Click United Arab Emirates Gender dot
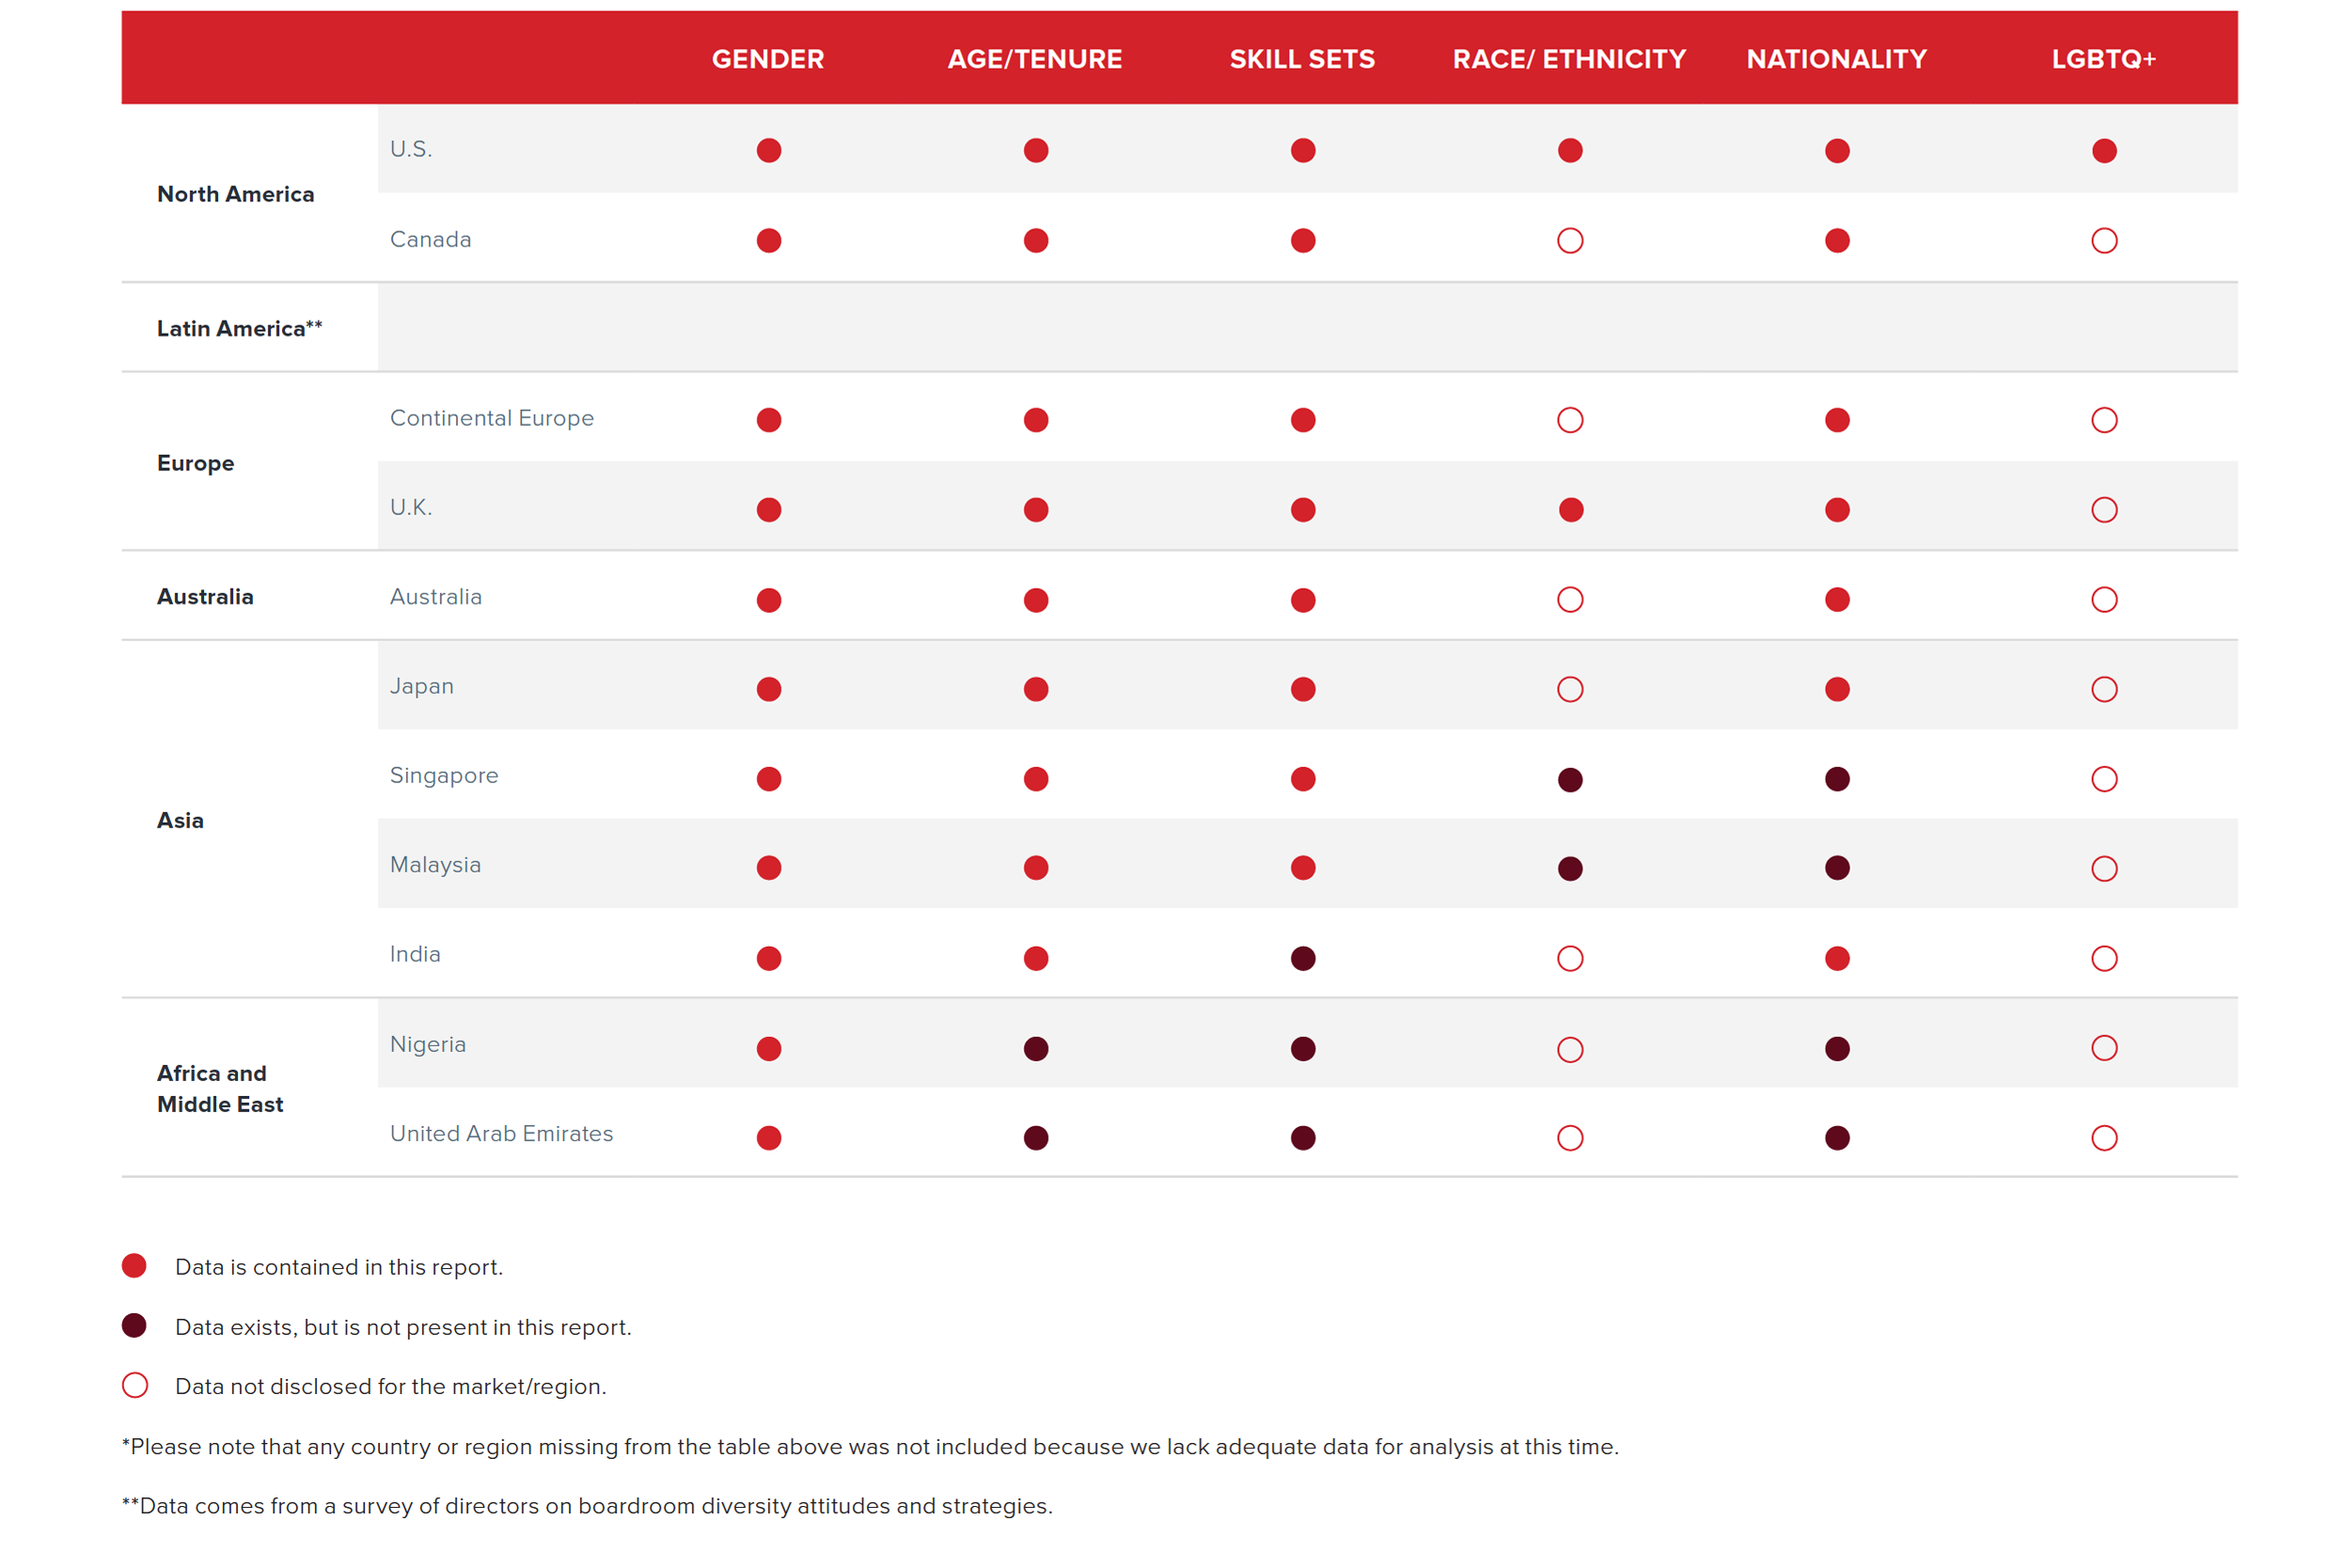The height and width of the screenshot is (1568, 2327). point(768,1138)
